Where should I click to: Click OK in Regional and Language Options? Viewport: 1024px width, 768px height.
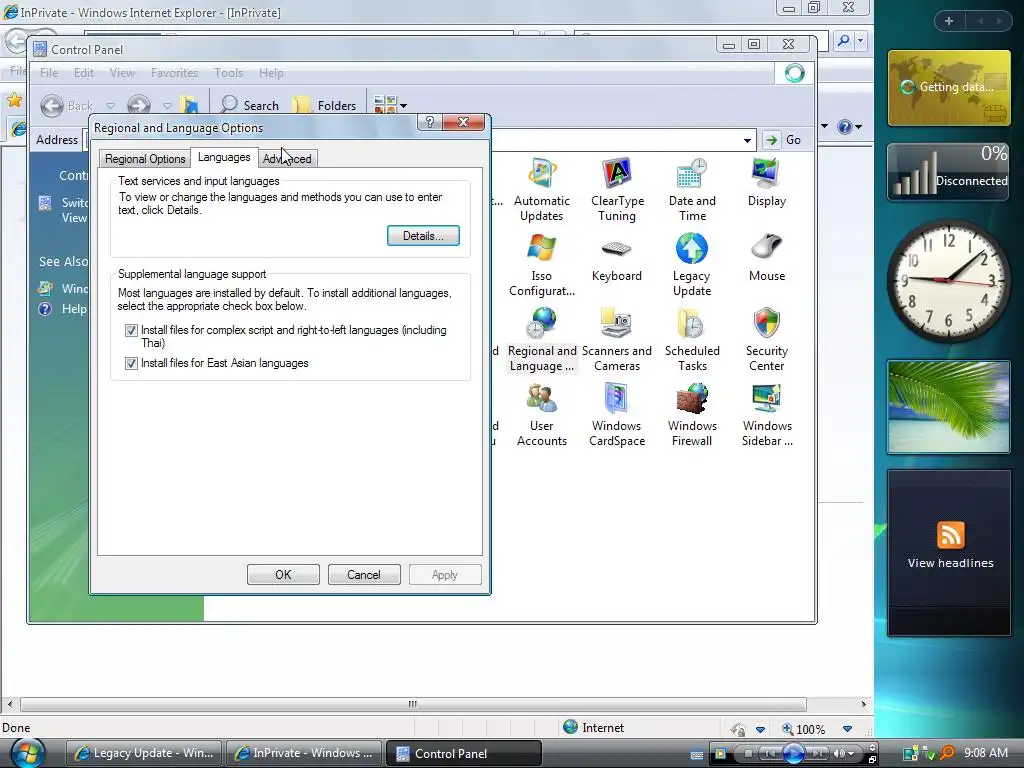(283, 575)
